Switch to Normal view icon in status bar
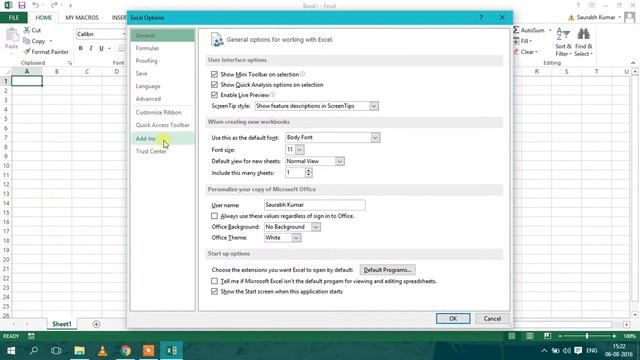The width and height of the screenshot is (640, 360). (511, 336)
